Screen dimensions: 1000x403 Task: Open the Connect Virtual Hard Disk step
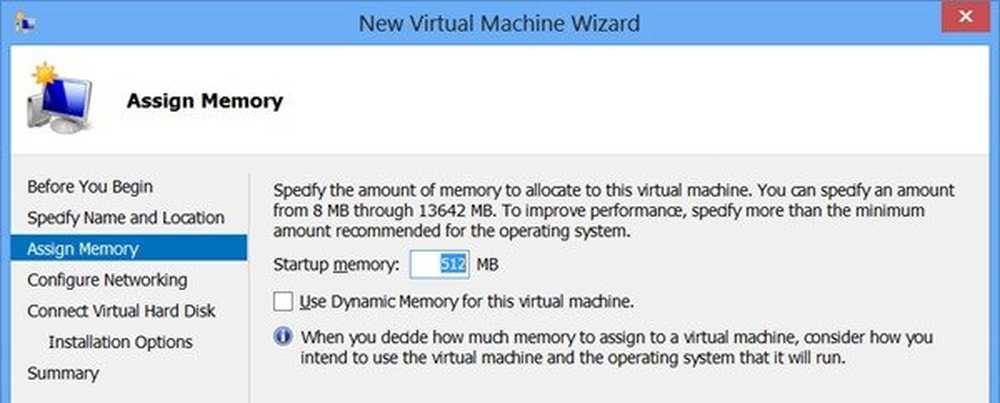tap(121, 310)
